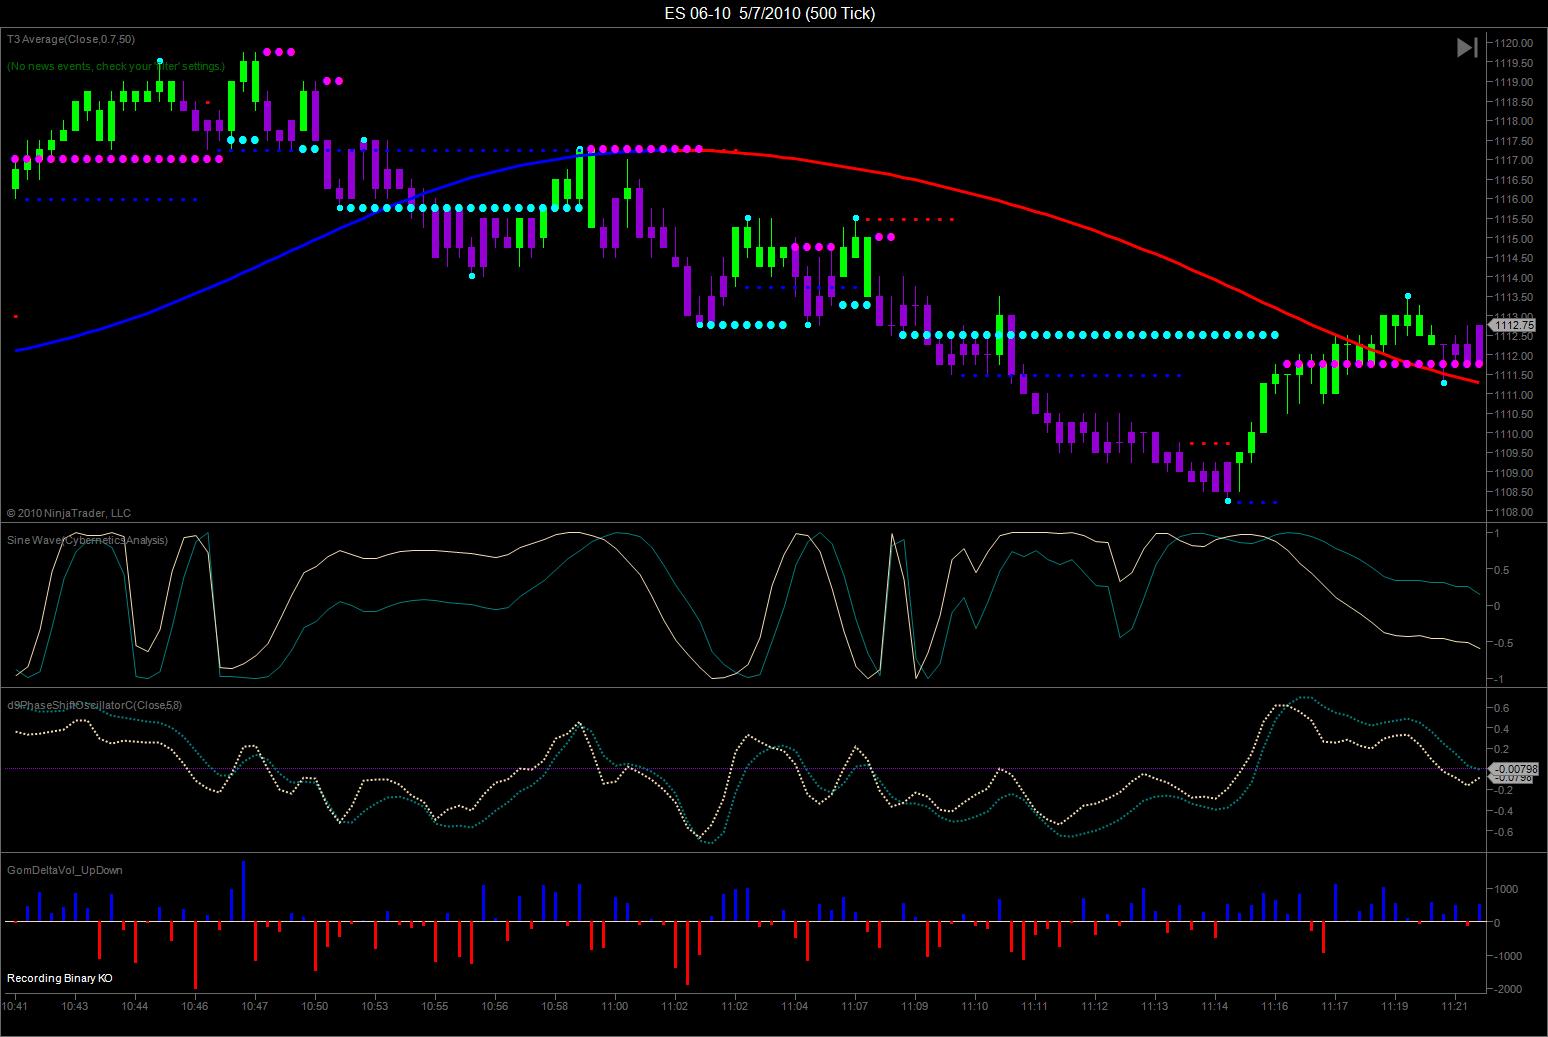Select the GomDeltaVol_UpDown indicator label

click(65, 870)
